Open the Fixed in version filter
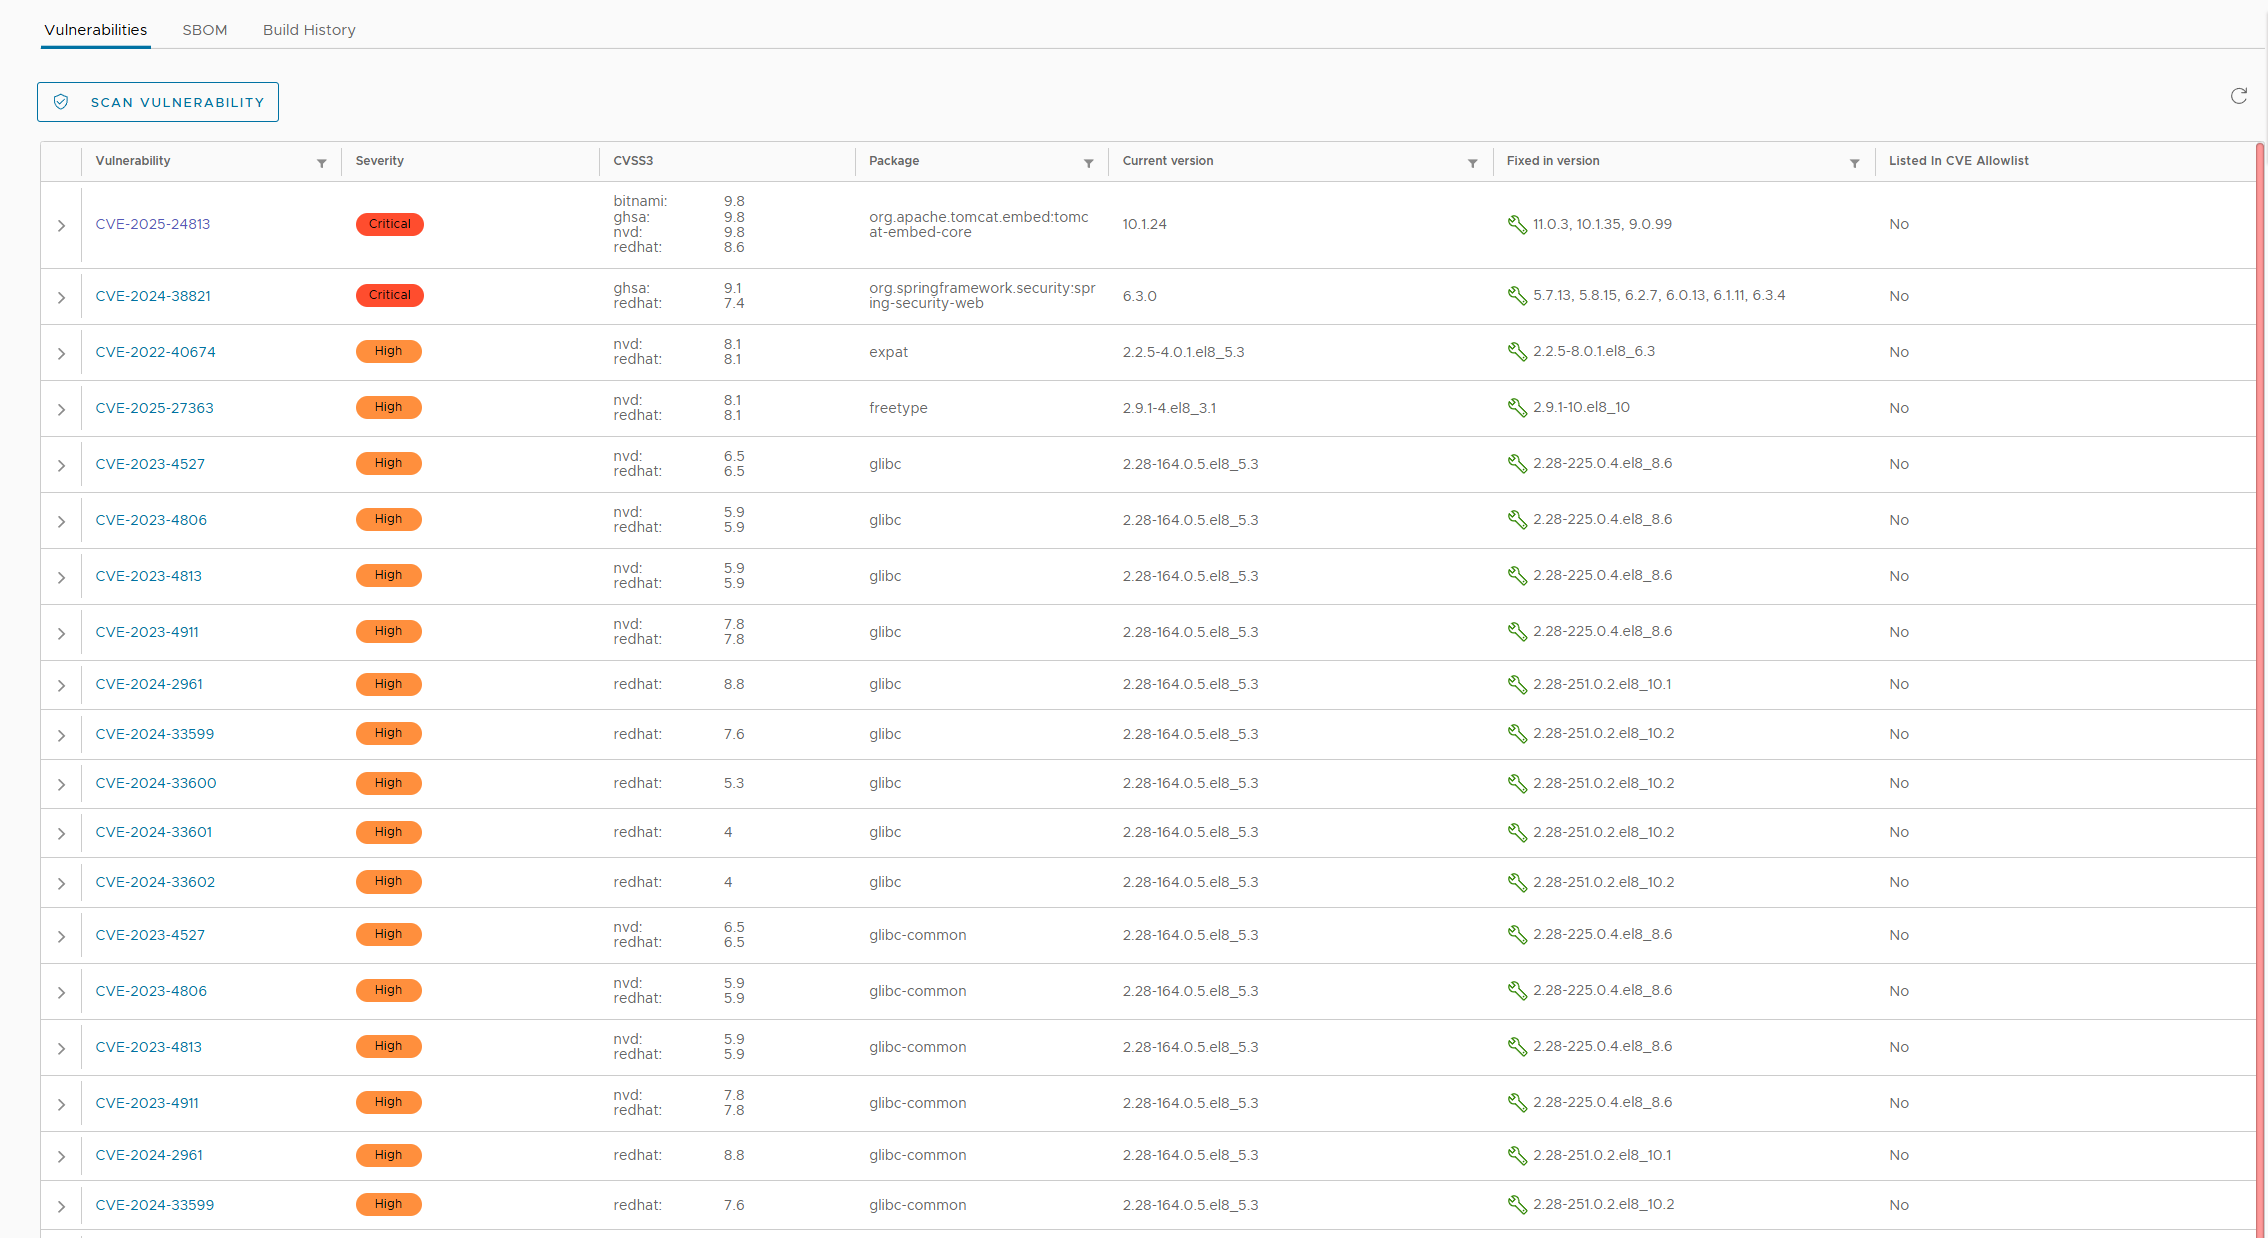The image size is (2268, 1238). coord(1855,163)
